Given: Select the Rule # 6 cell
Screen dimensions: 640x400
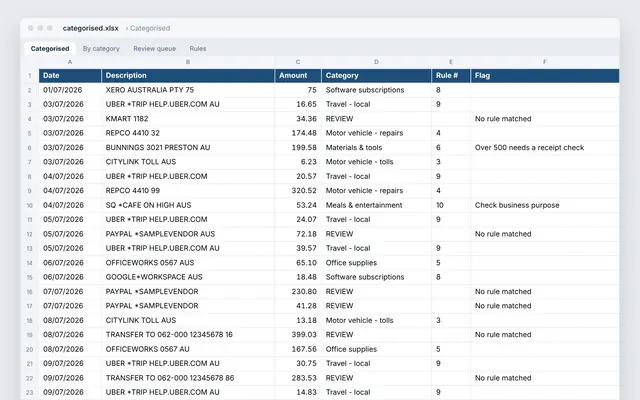Looking at the screenshot, I should point(451,147).
